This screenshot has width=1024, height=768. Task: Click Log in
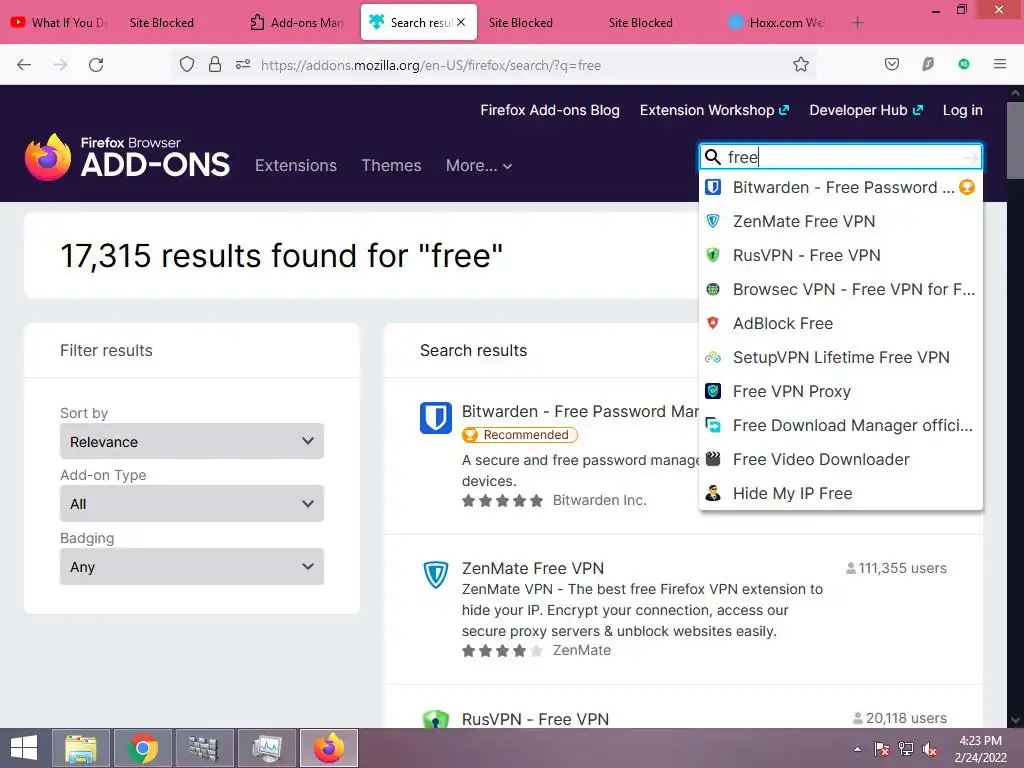(x=963, y=110)
